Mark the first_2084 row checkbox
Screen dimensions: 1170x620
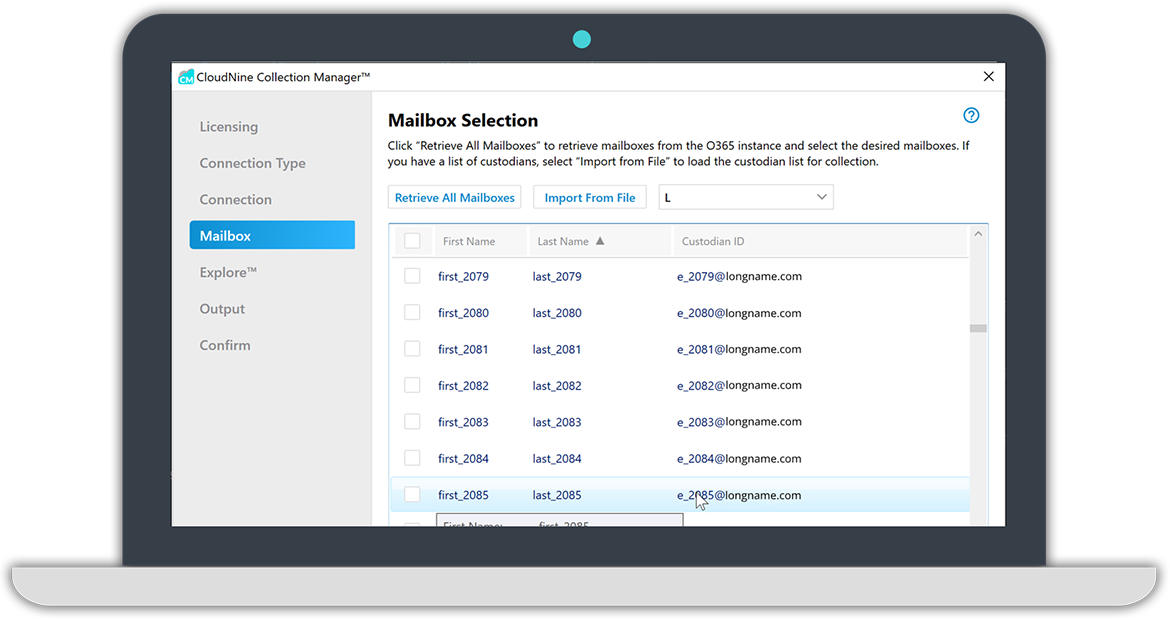pos(412,458)
